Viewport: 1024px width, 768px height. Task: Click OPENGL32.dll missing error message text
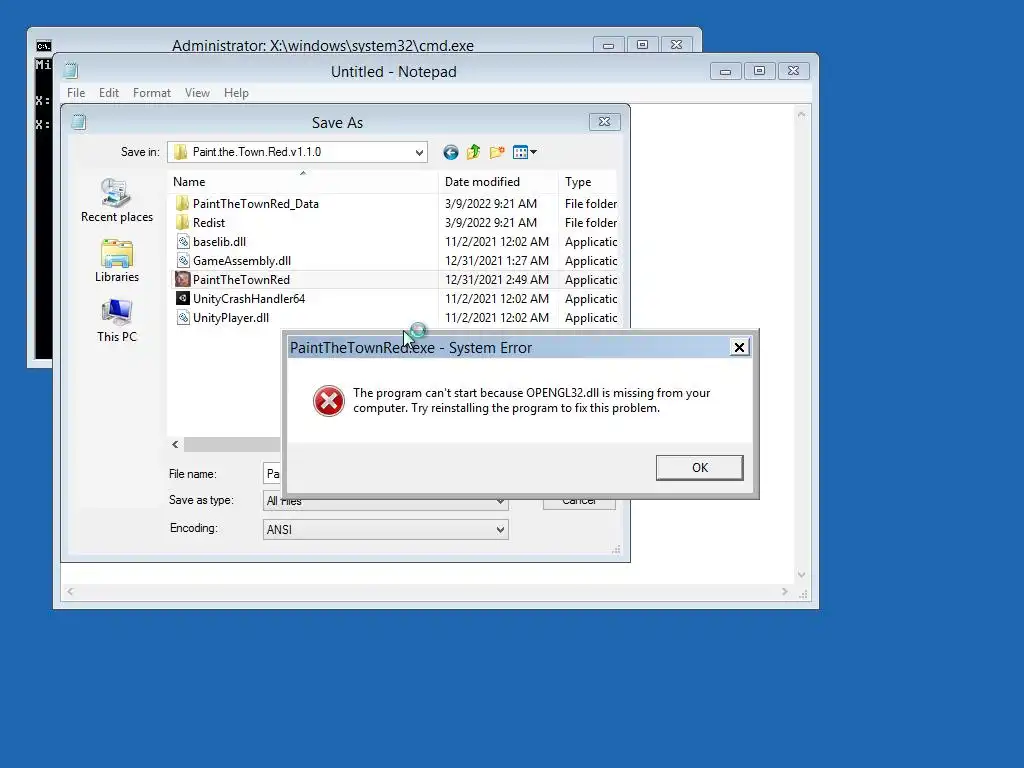pos(532,400)
